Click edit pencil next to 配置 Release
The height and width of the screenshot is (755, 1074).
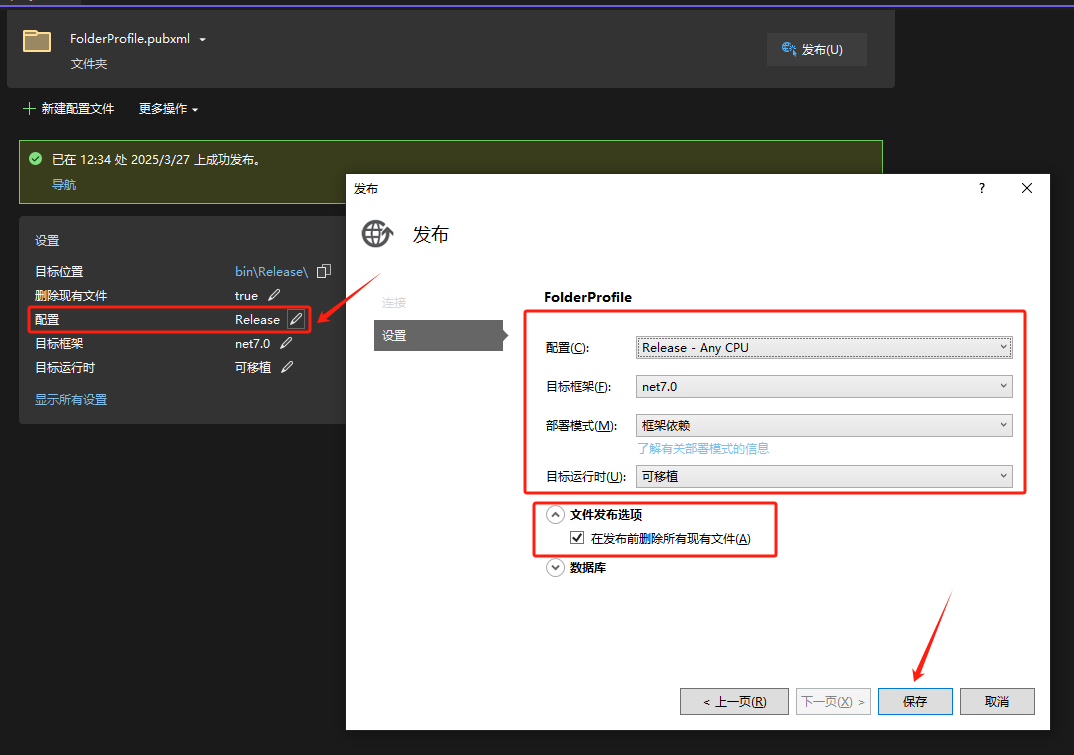(295, 320)
